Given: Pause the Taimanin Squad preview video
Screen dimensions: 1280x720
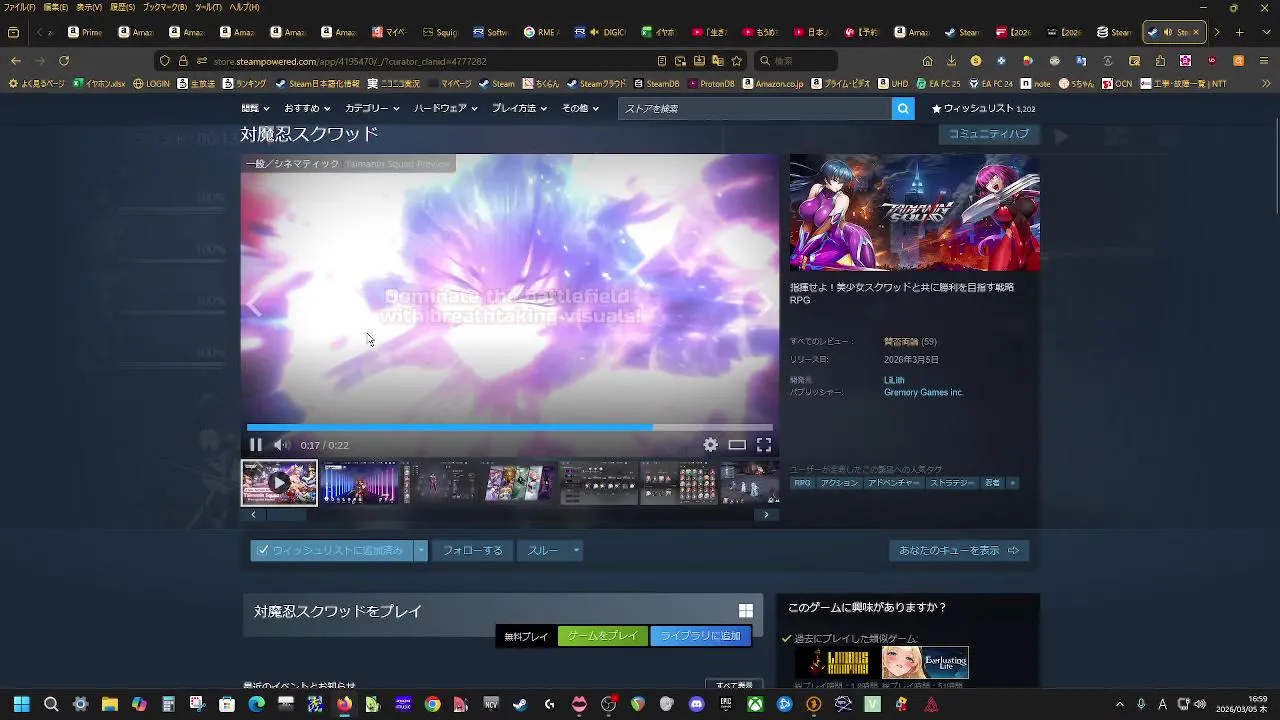Looking at the screenshot, I should click(256, 445).
